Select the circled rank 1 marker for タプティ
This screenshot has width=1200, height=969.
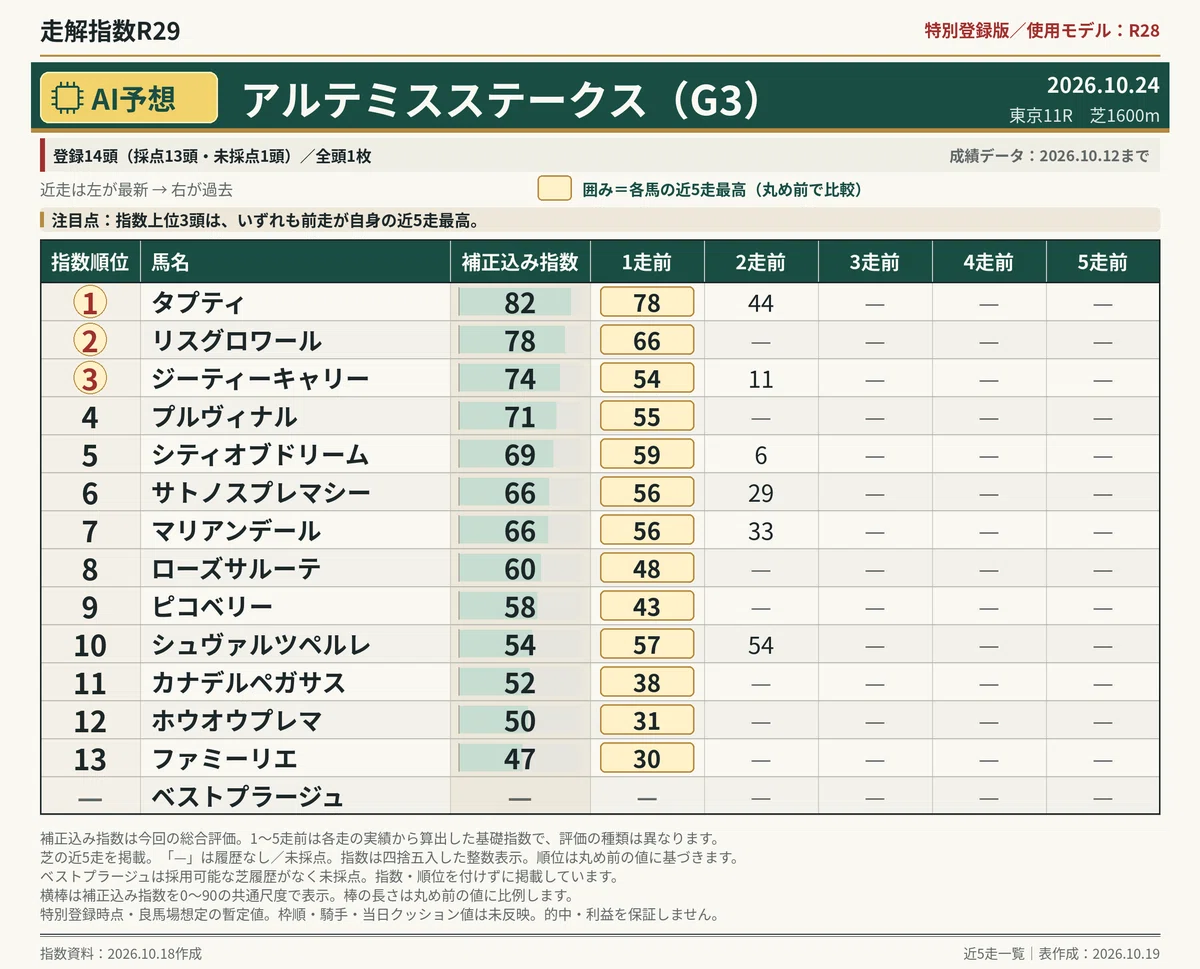pyautogui.click(x=90, y=303)
